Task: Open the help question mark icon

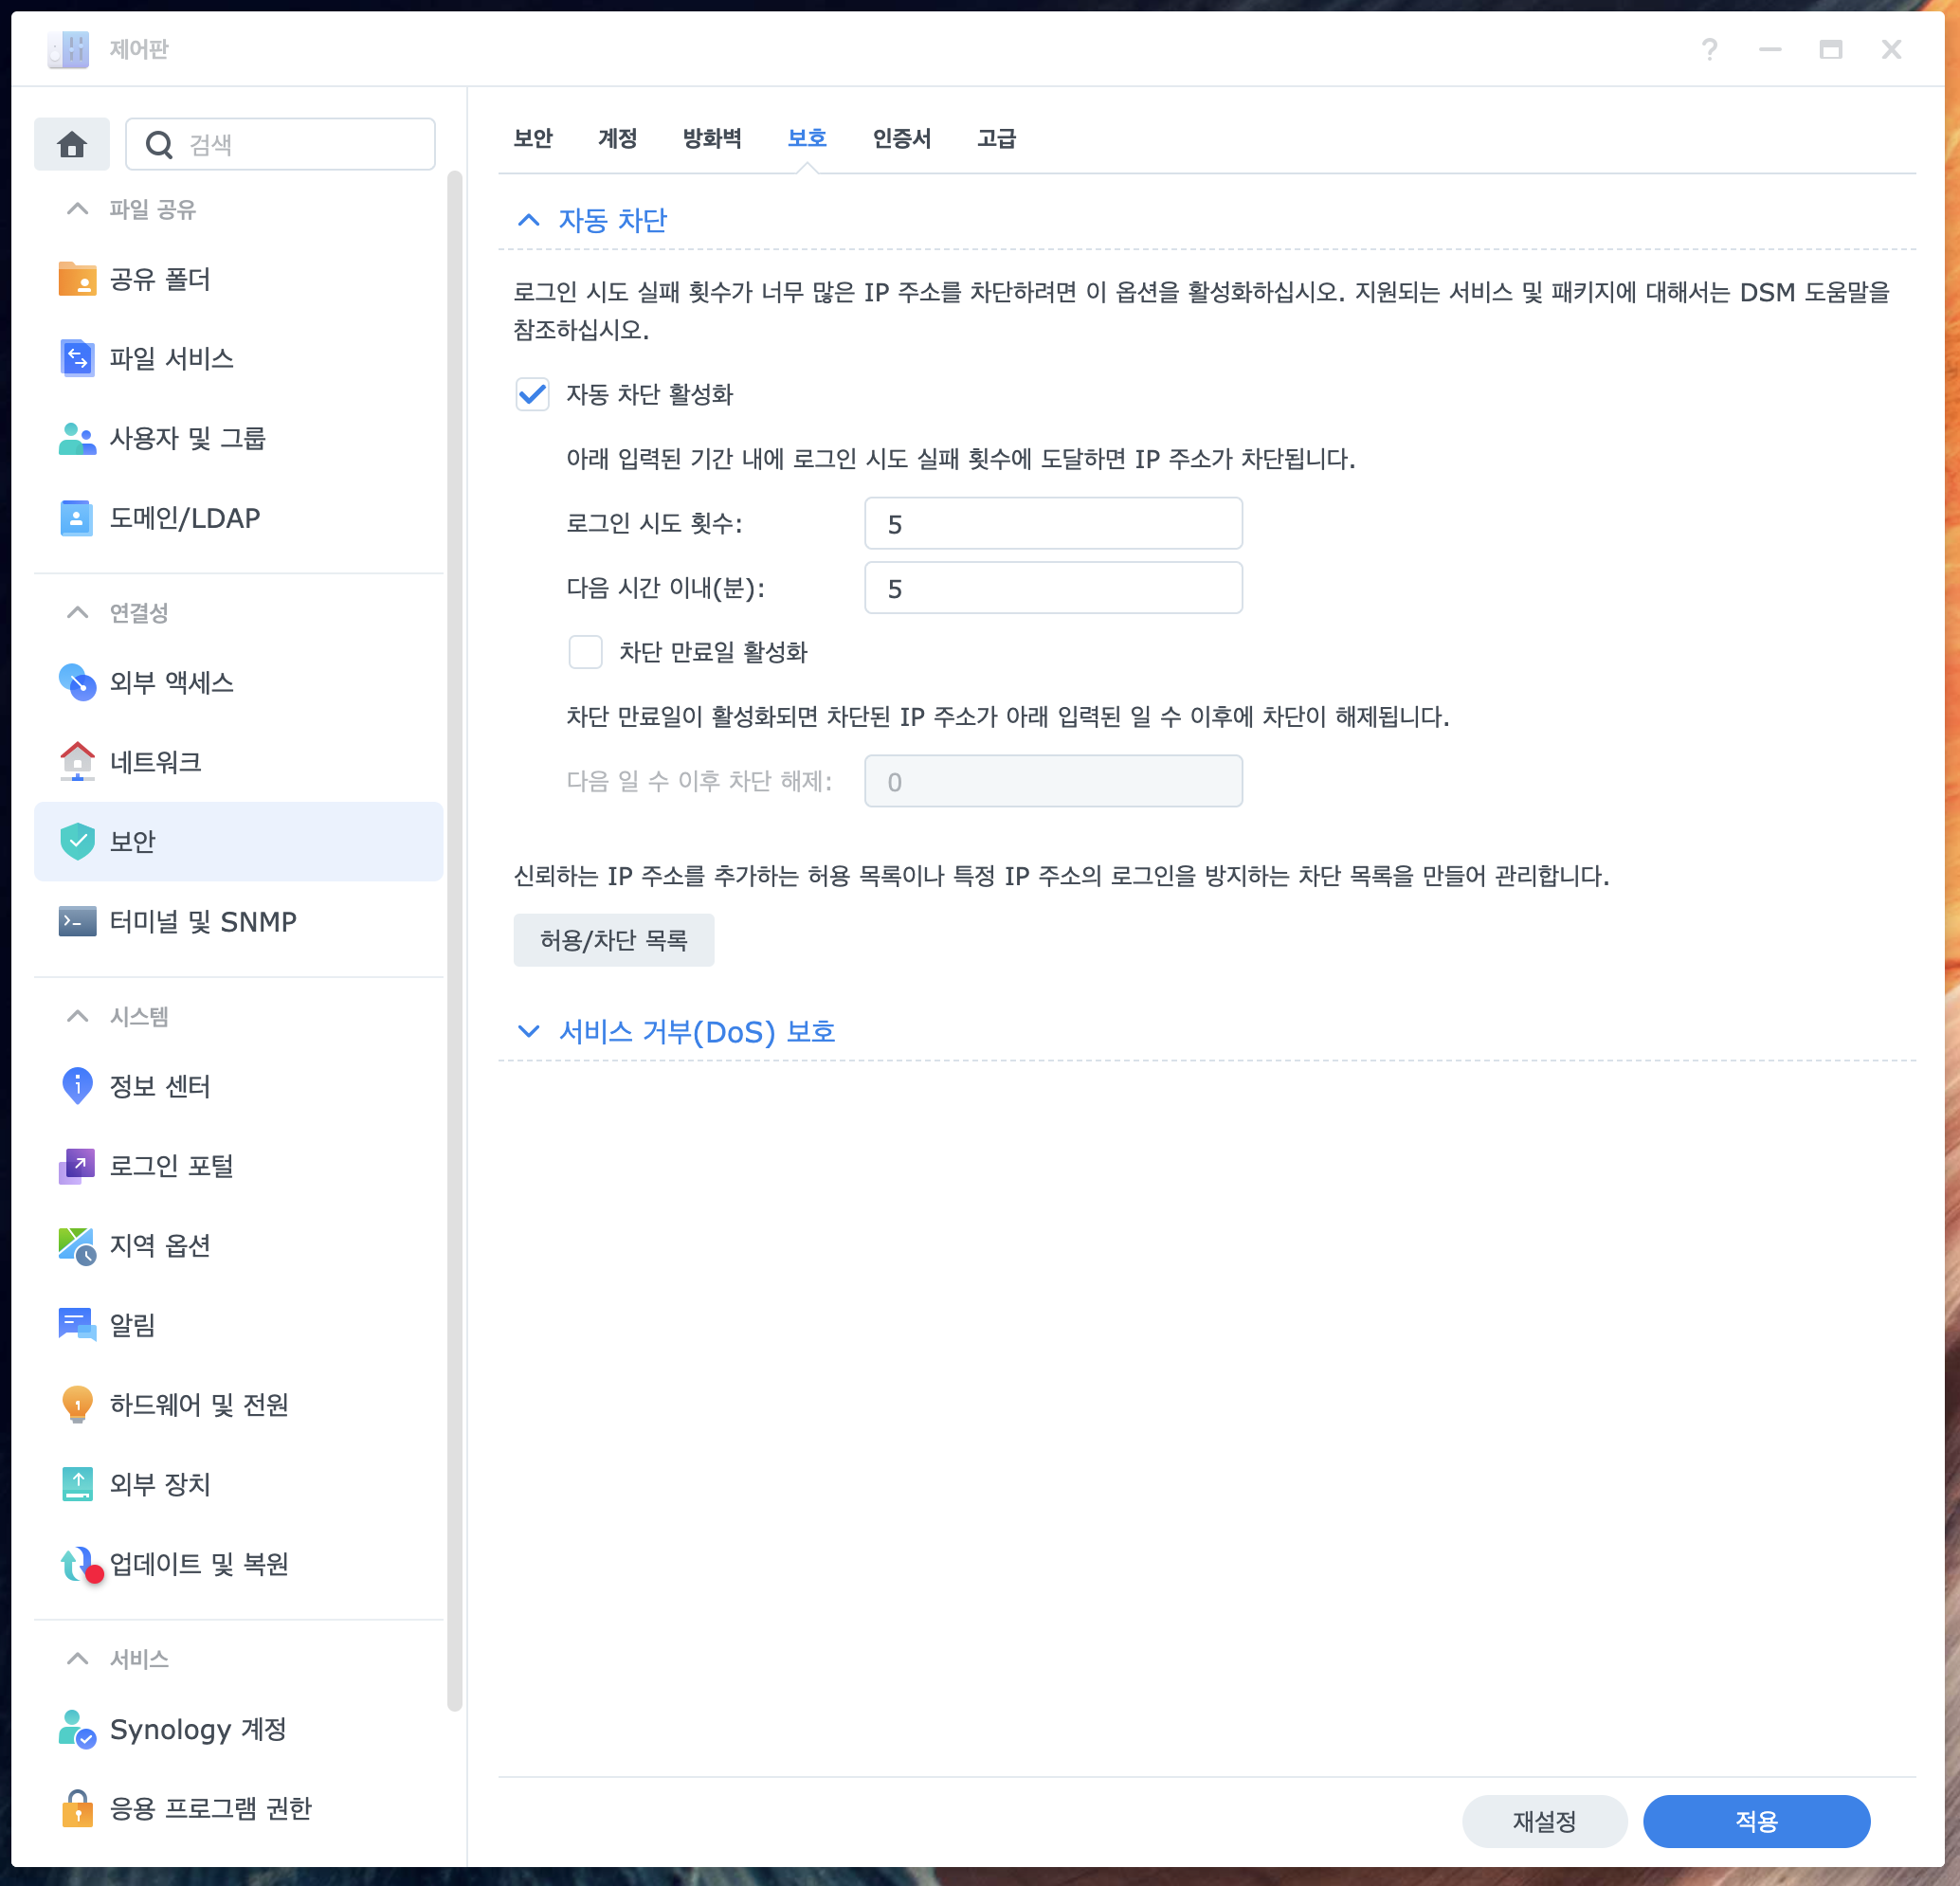Action: (1709, 49)
